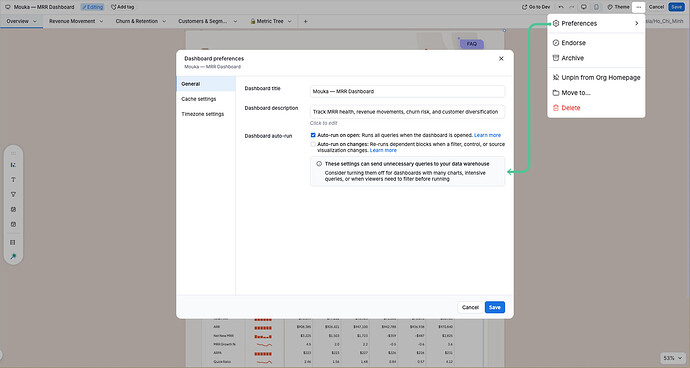690x368 pixels.
Task: Click the top bar Cancel button
Action: (x=656, y=7)
